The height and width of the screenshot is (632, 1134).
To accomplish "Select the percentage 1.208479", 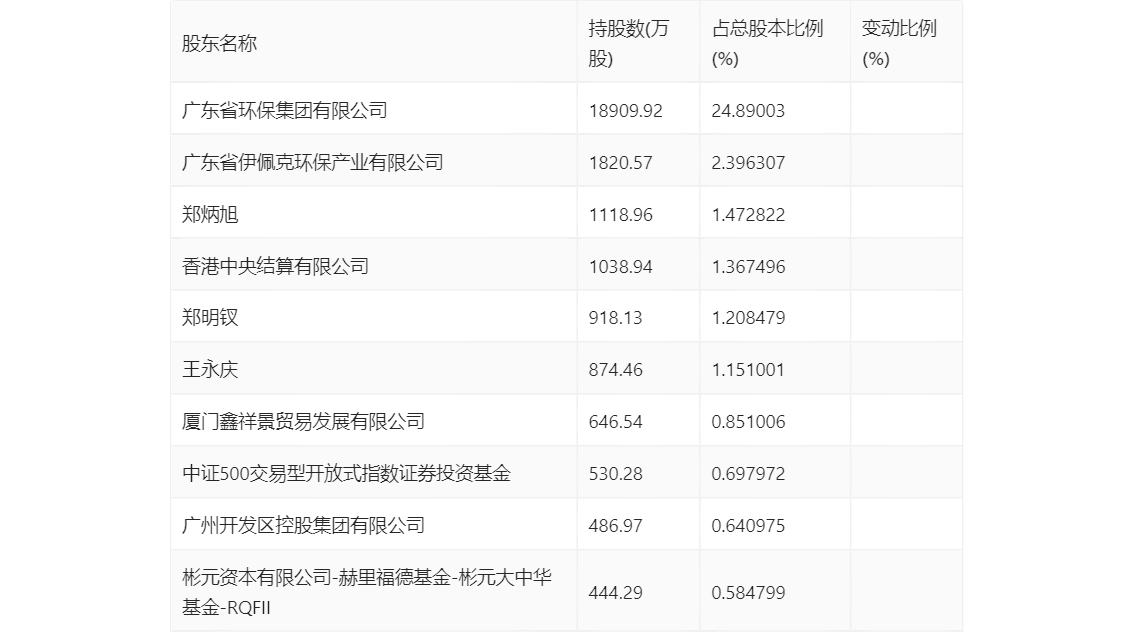I will [x=748, y=317].
